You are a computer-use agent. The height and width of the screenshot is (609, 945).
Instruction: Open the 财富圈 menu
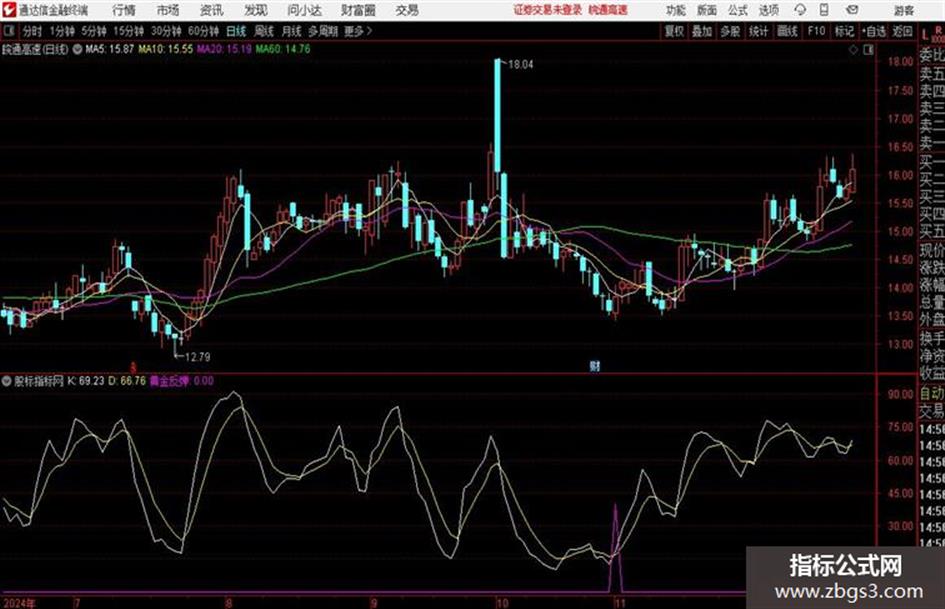pos(358,10)
